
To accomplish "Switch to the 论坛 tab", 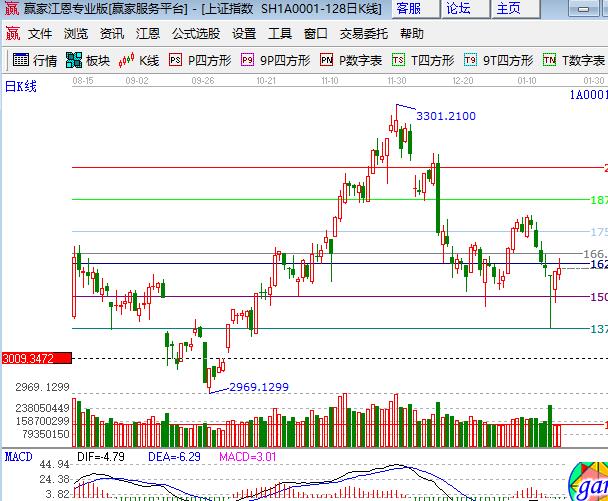I will (459, 9).
